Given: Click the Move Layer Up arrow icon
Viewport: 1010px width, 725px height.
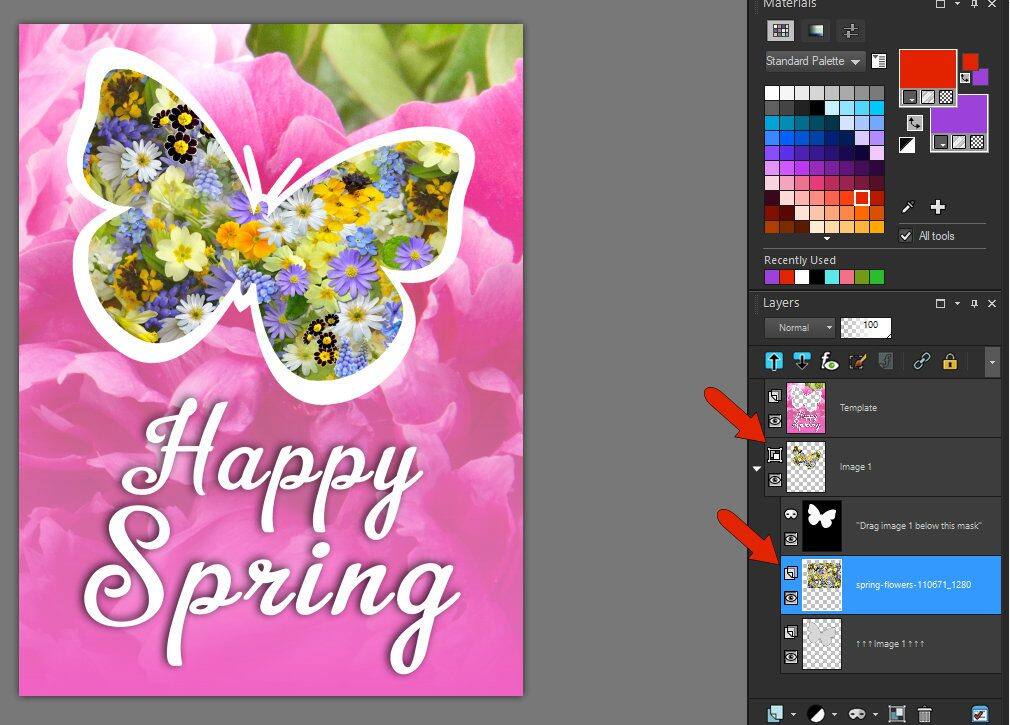Looking at the screenshot, I should (x=774, y=362).
